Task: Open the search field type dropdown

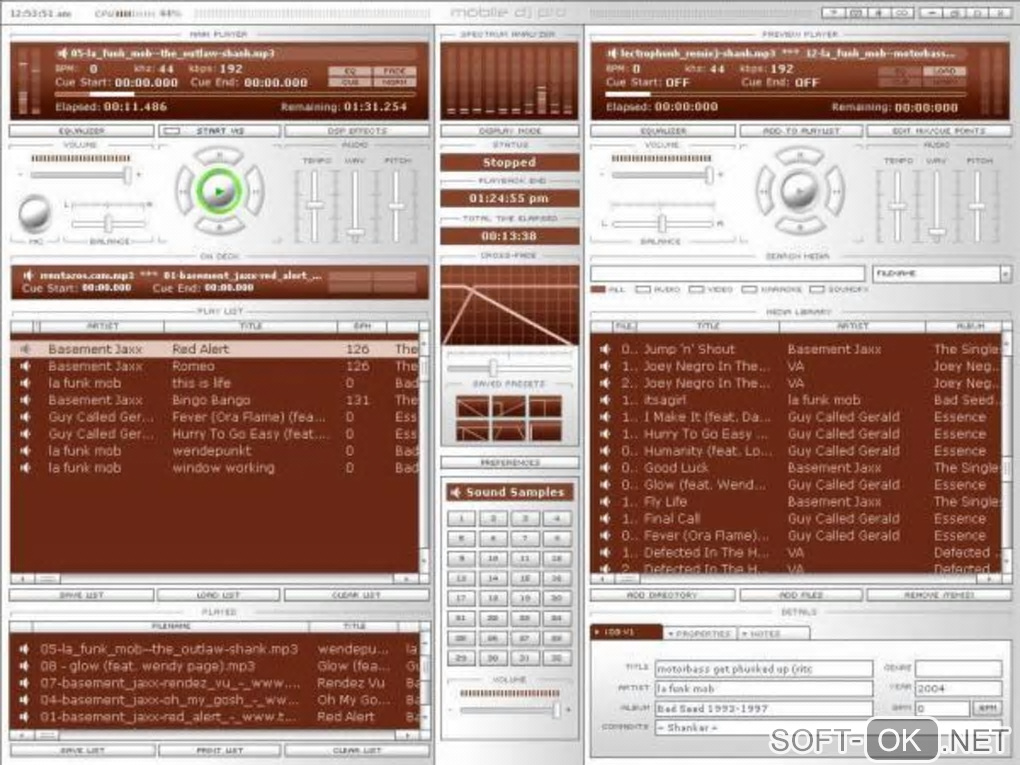Action: tap(1005, 274)
